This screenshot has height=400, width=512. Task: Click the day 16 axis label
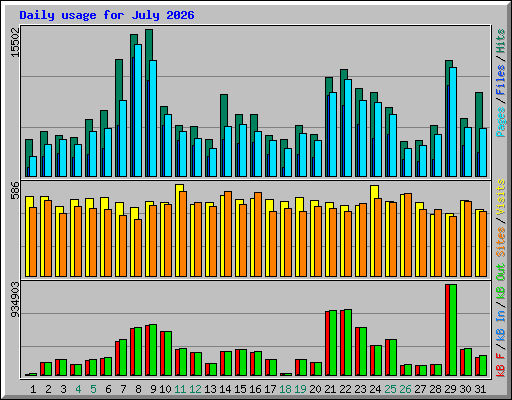(x=255, y=389)
